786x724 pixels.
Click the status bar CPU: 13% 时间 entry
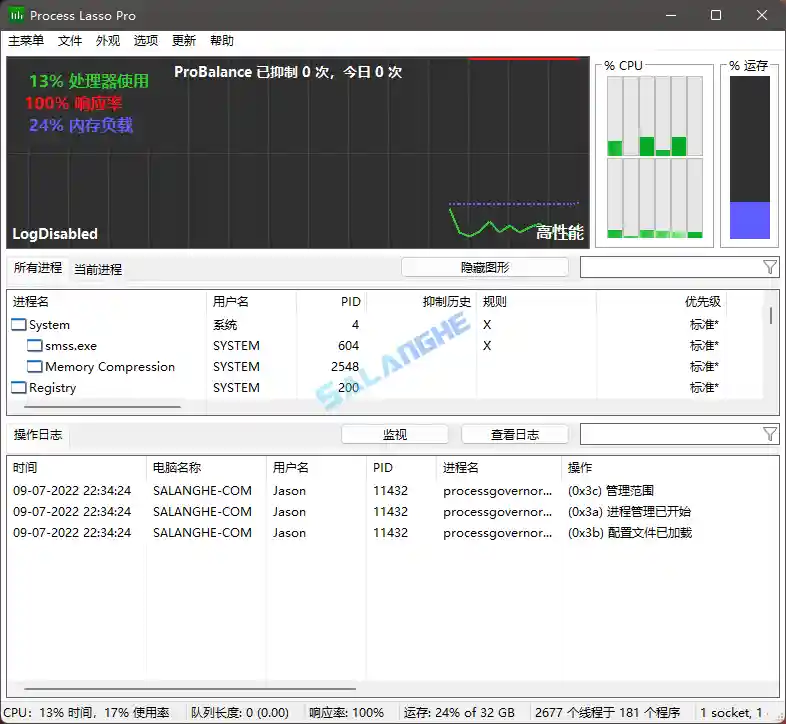[86, 712]
